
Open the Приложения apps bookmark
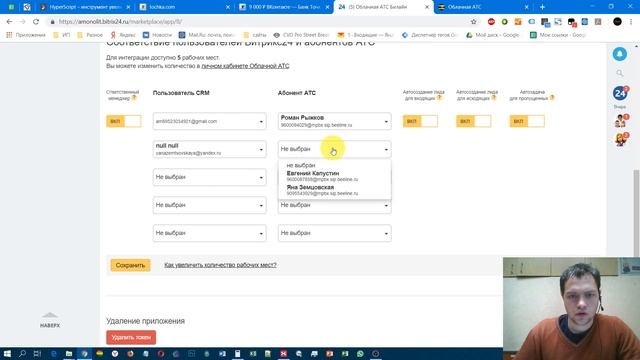[26, 35]
